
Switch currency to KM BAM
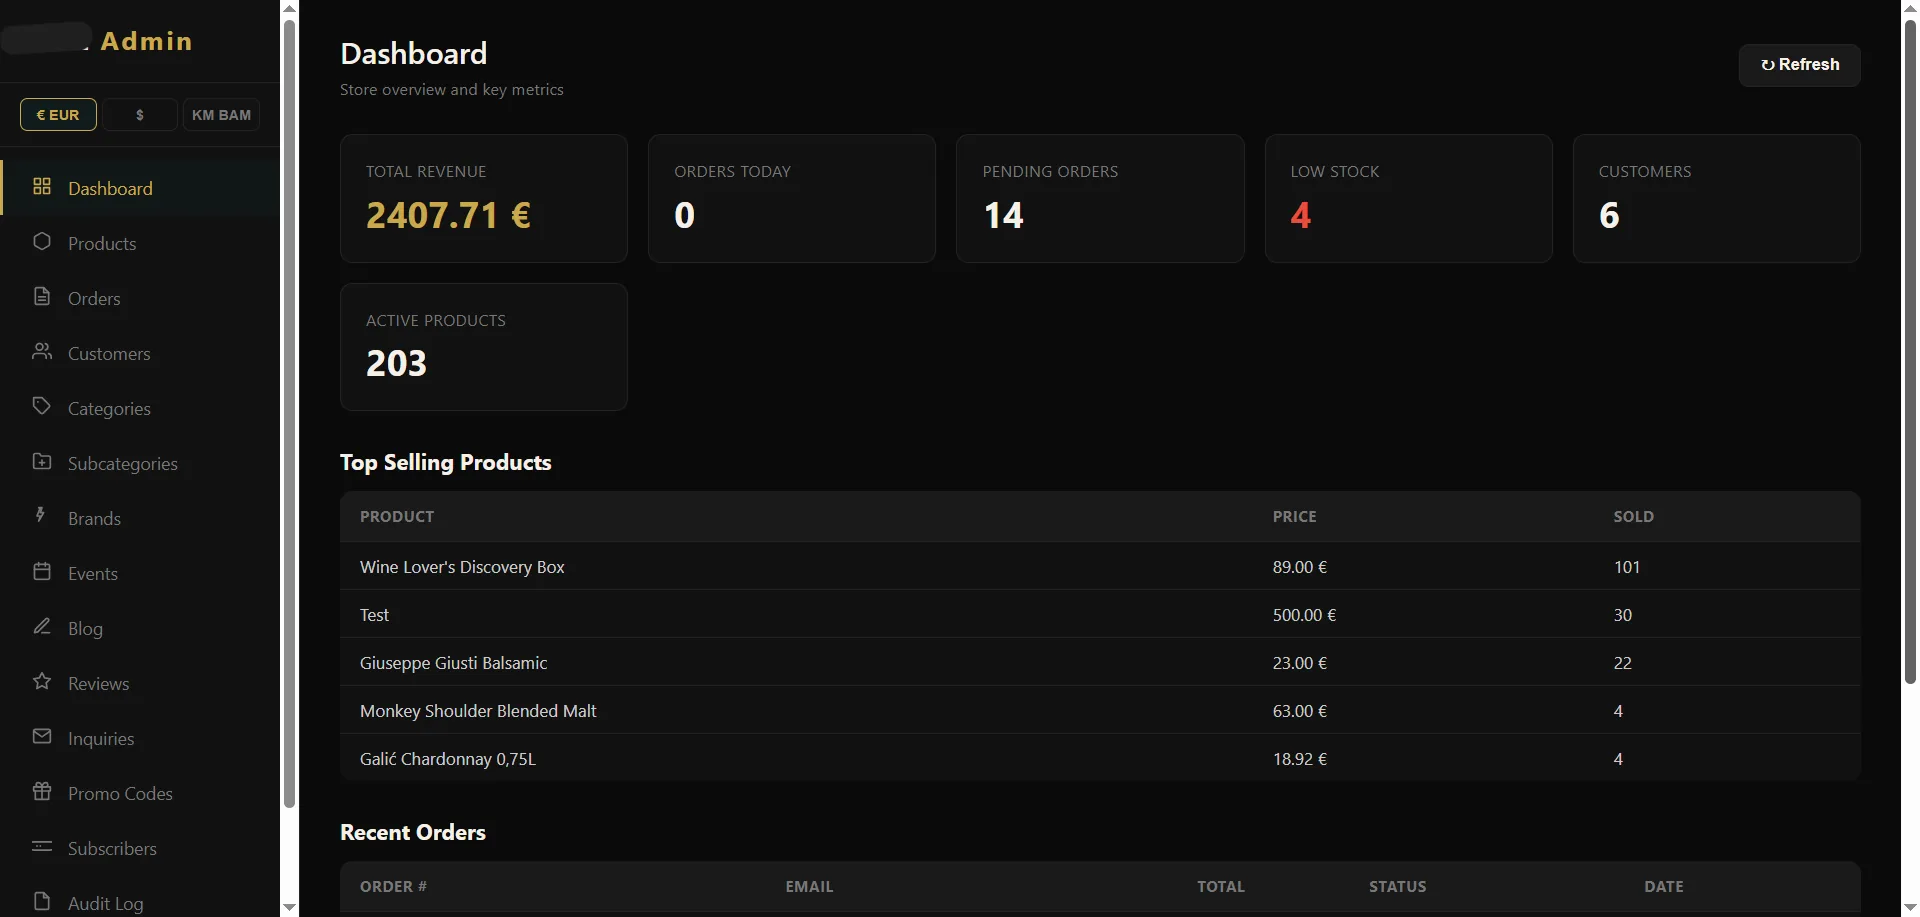click(x=221, y=115)
